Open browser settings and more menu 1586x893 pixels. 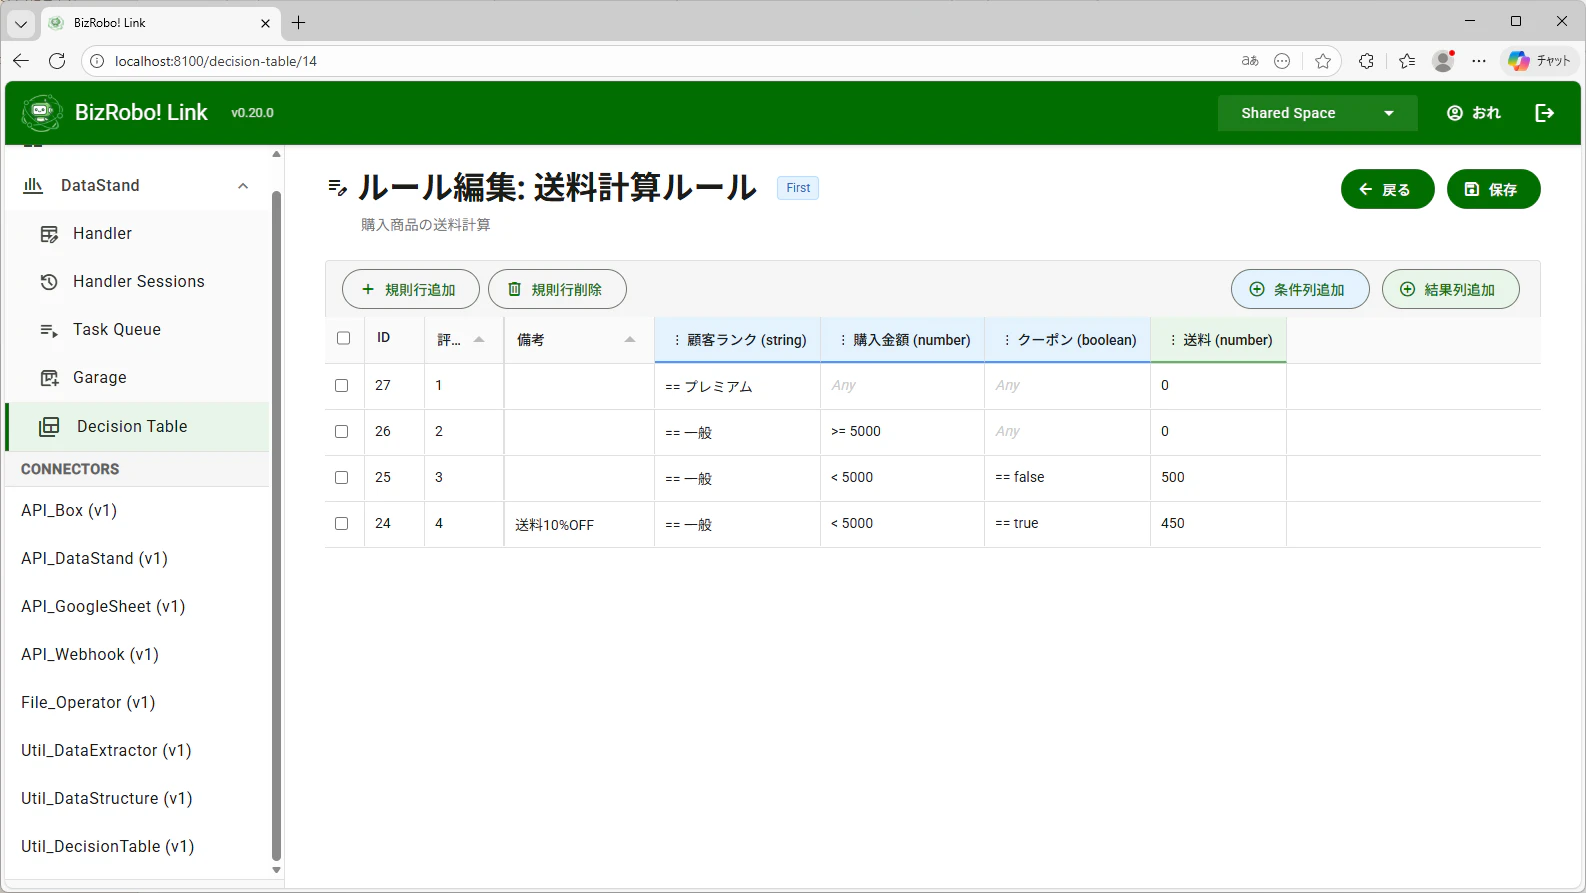pos(1479,61)
